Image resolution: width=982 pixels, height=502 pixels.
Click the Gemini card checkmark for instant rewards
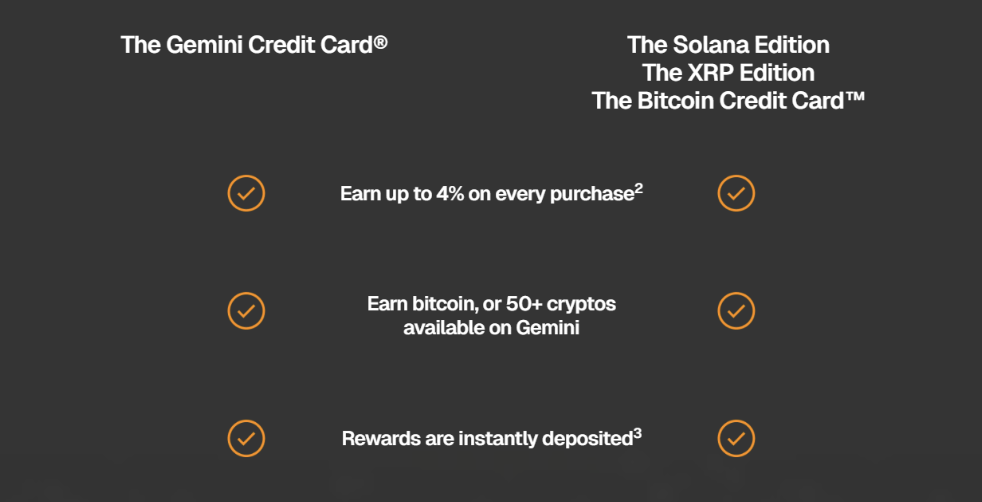[246, 438]
